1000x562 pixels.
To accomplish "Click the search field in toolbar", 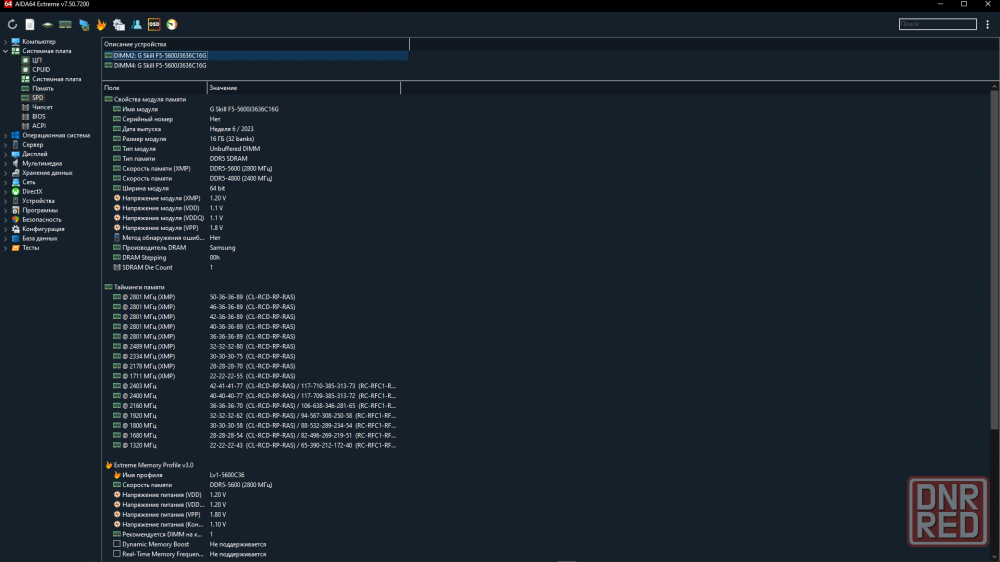I will tap(938, 24).
